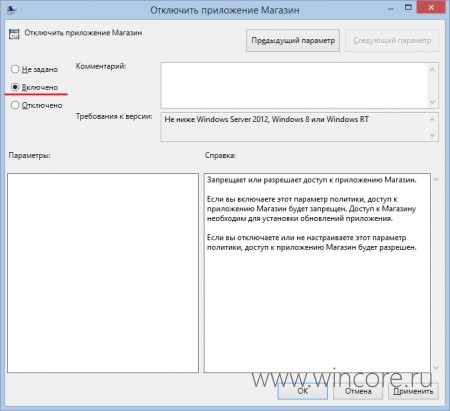Viewport: 450px width, 411px height.
Task: Click paragraph starting "Если вы включаете этот параметр"
Action: pos(311,209)
